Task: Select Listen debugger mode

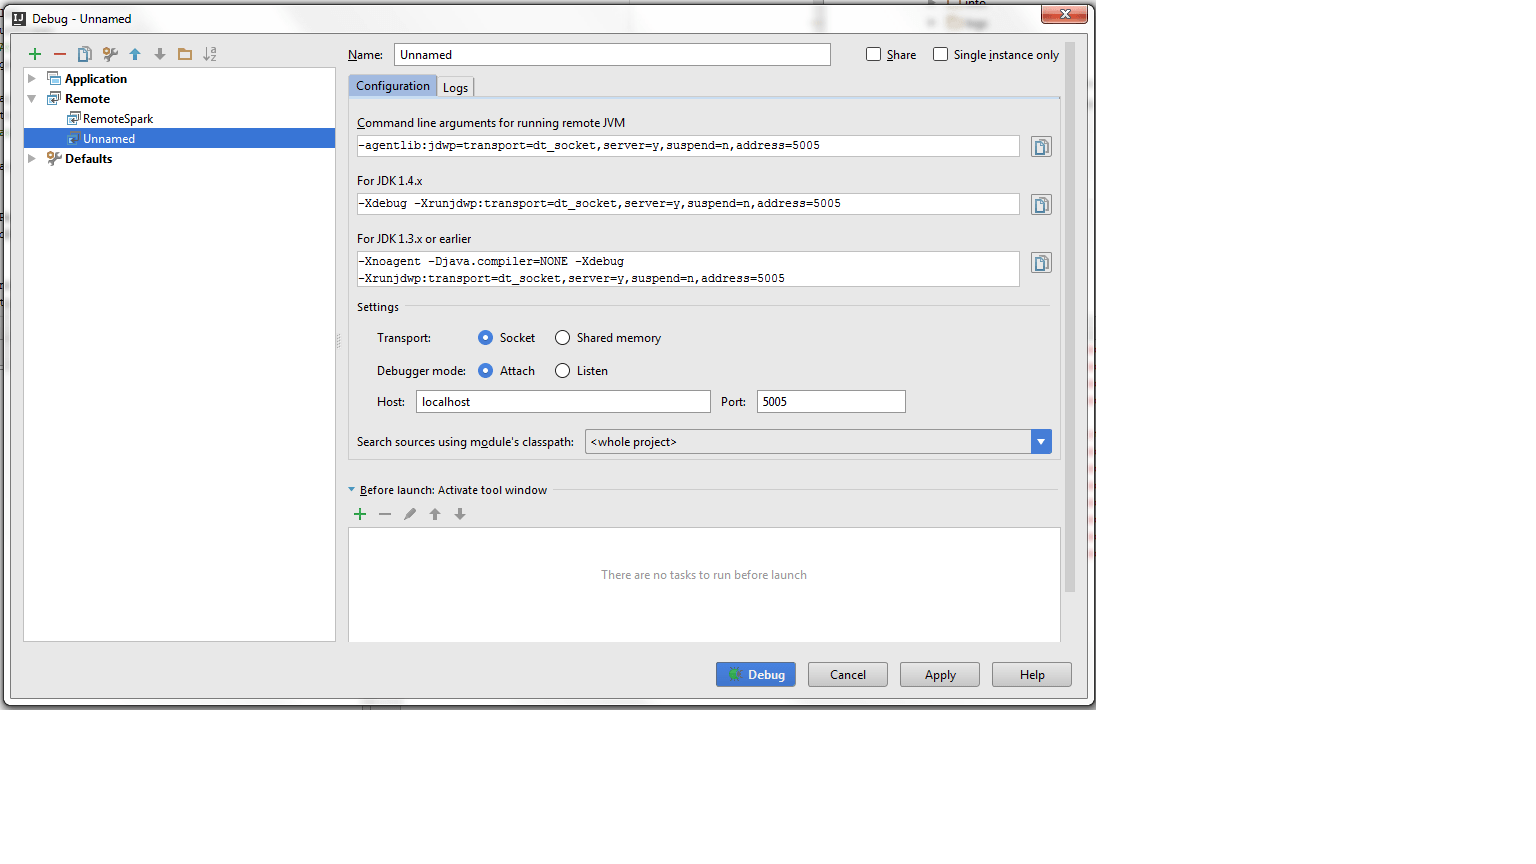Action: click(561, 370)
